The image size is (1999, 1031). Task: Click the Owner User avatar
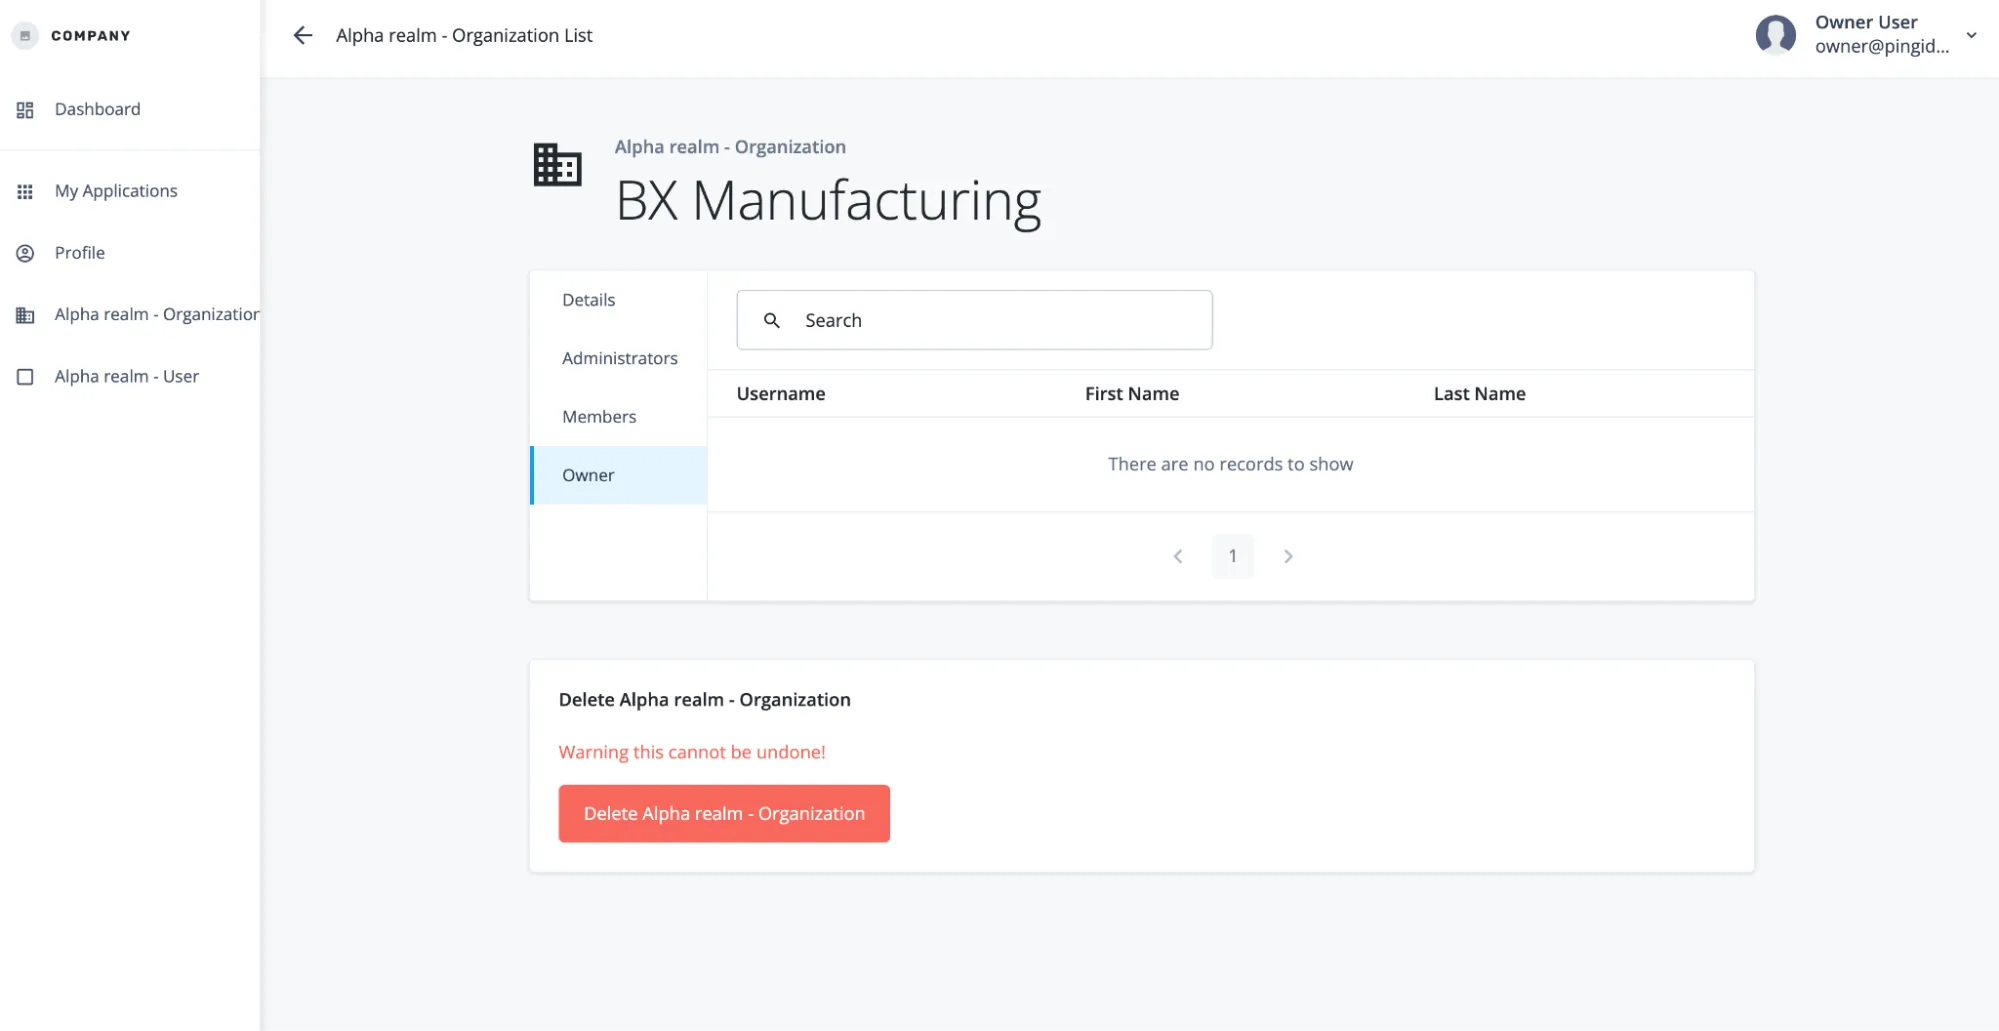(x=1775, y=35)
